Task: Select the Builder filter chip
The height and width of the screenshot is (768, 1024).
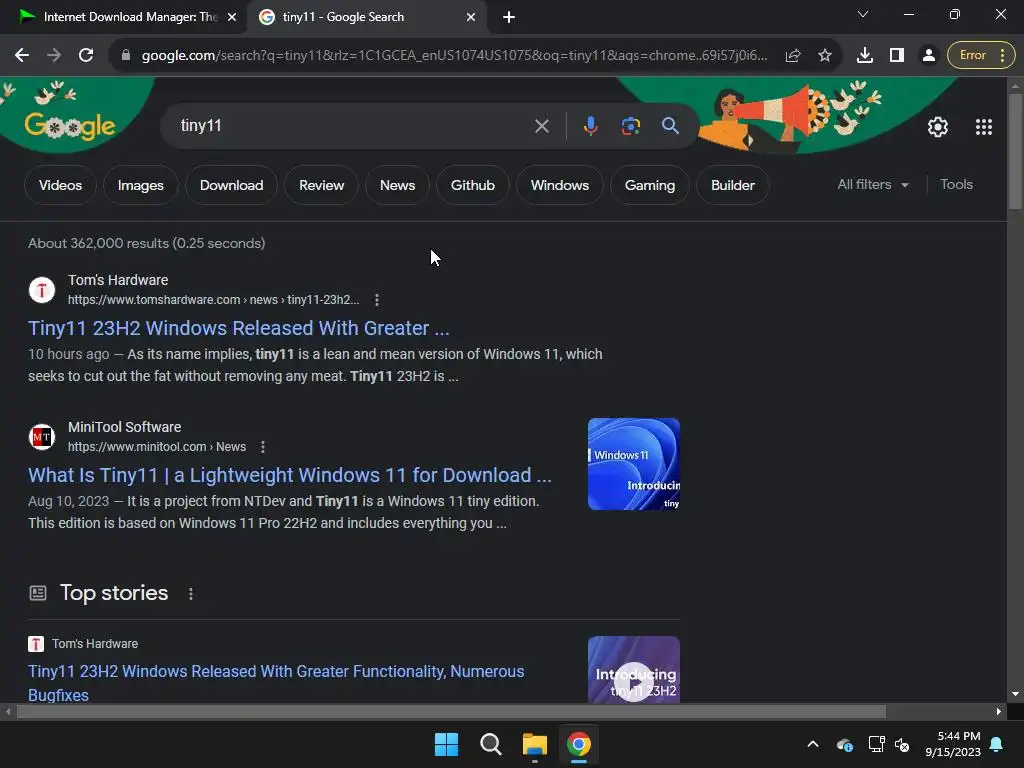Action: point(733,185)
